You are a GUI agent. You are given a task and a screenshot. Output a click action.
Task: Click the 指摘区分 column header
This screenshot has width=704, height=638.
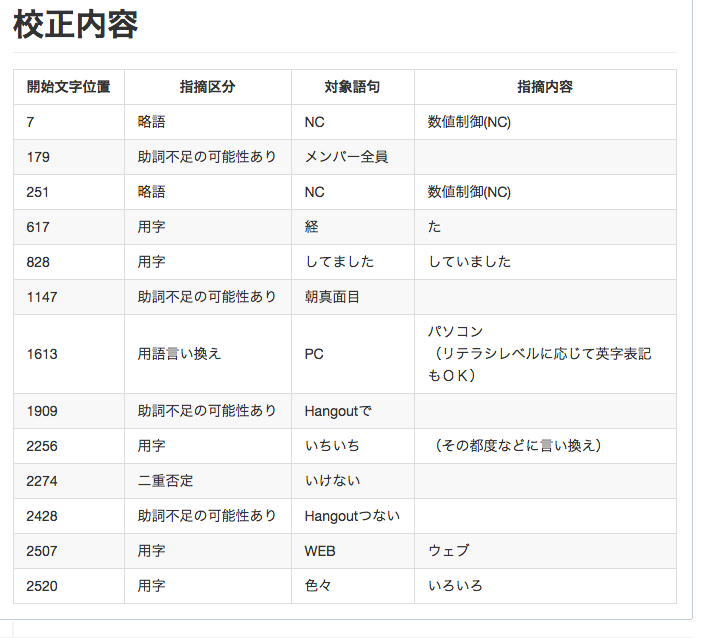(x=207, y=87)
